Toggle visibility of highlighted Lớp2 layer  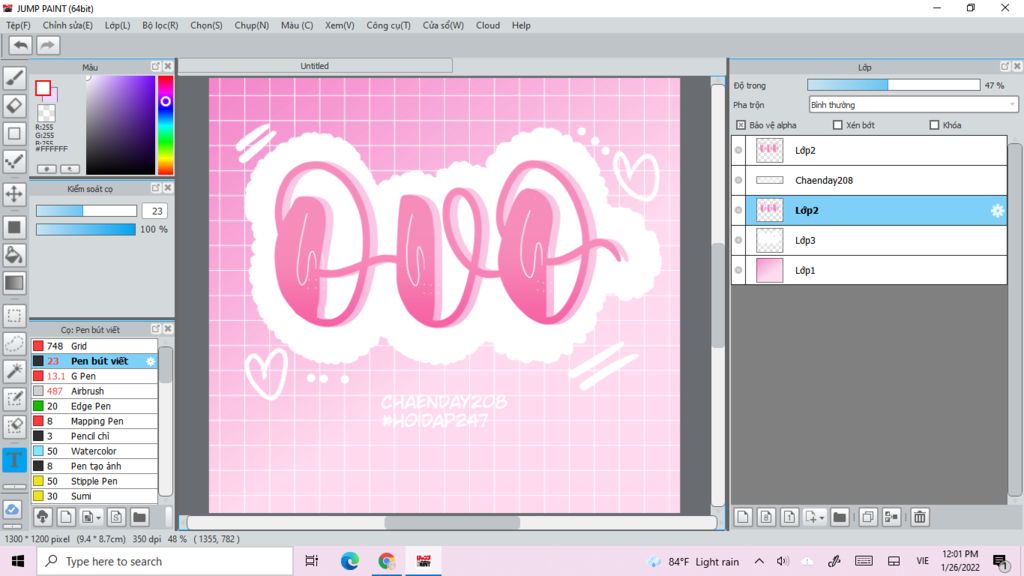(x=739, y=210)
